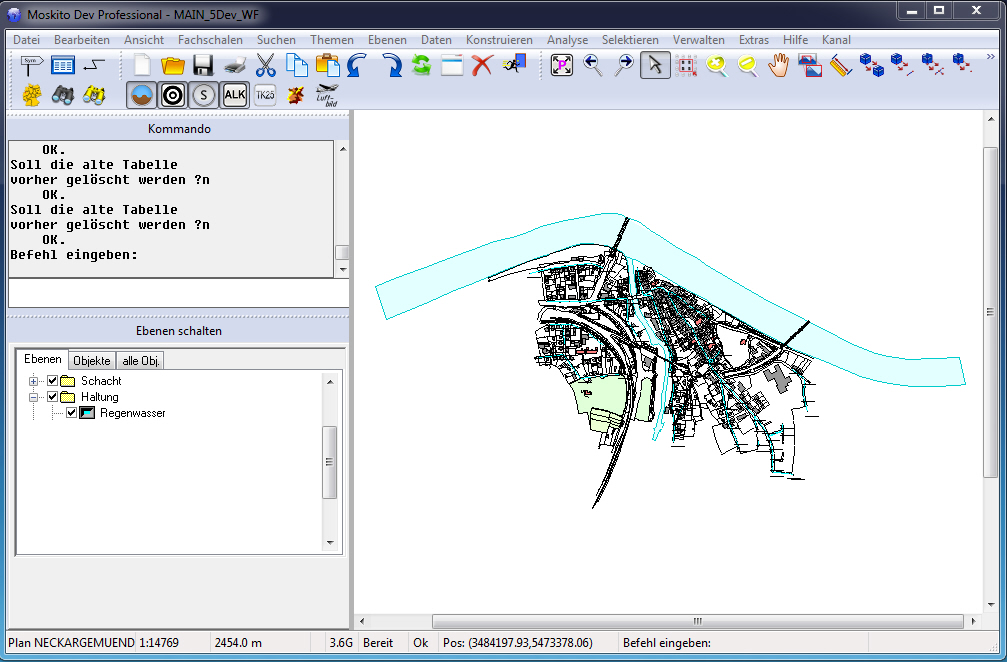The image size is (1007, 662).
Task: Select the arrow pointer selection tool
Action: tap(655, 66)
